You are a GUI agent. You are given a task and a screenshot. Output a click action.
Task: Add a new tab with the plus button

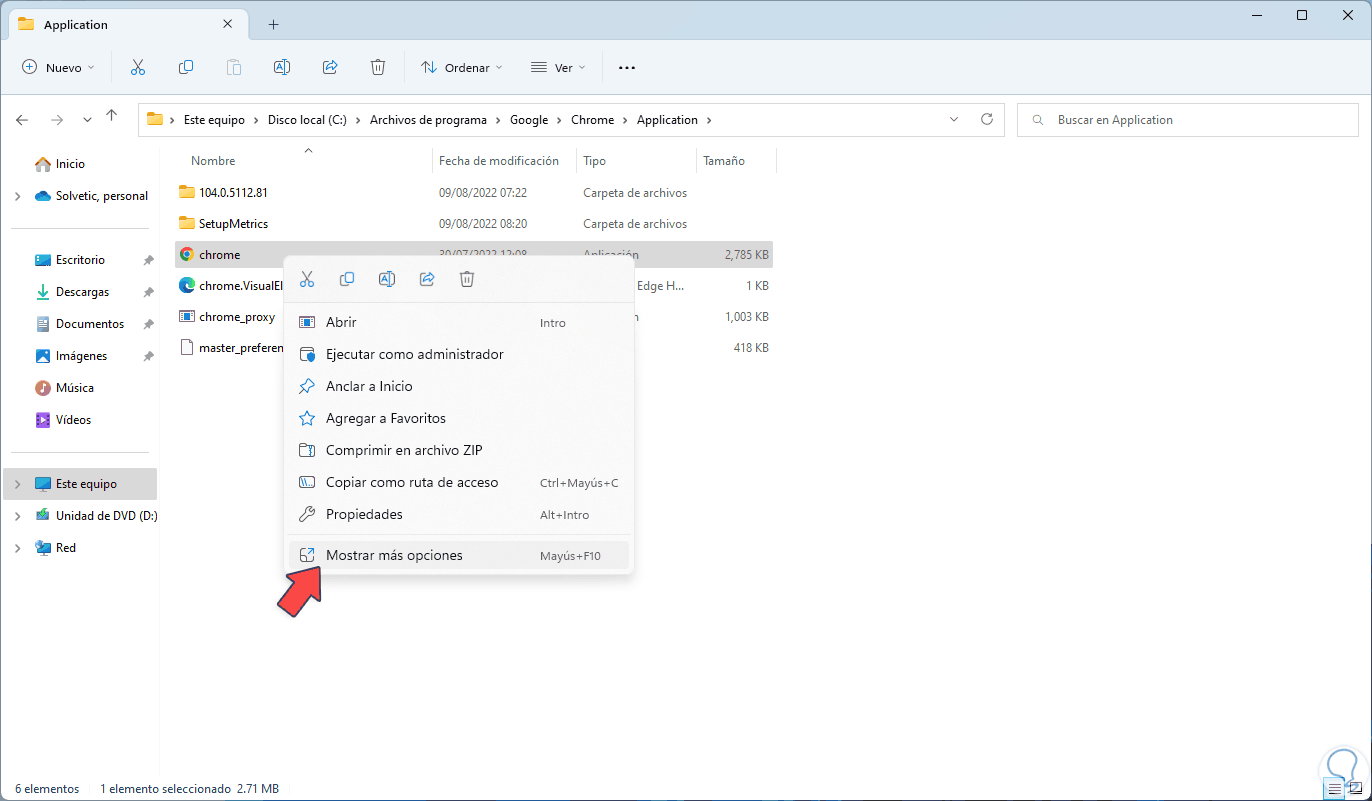(x=273, y=24)
